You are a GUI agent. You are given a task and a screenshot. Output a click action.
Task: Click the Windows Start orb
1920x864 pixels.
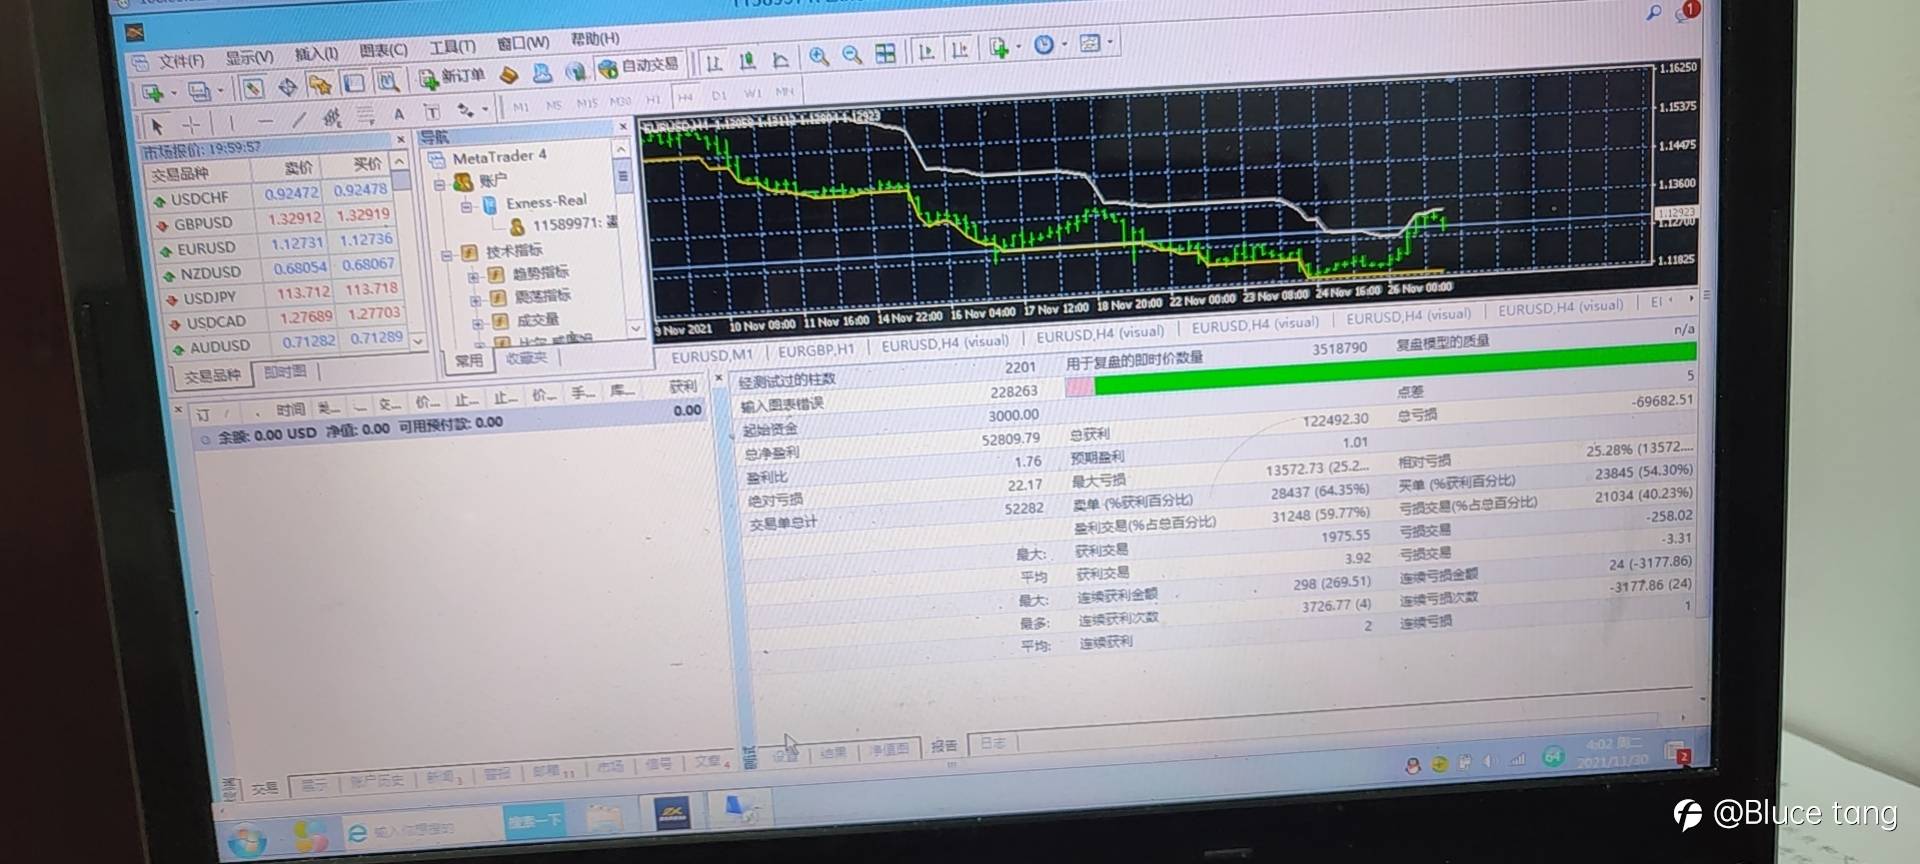tap(246, 840)
